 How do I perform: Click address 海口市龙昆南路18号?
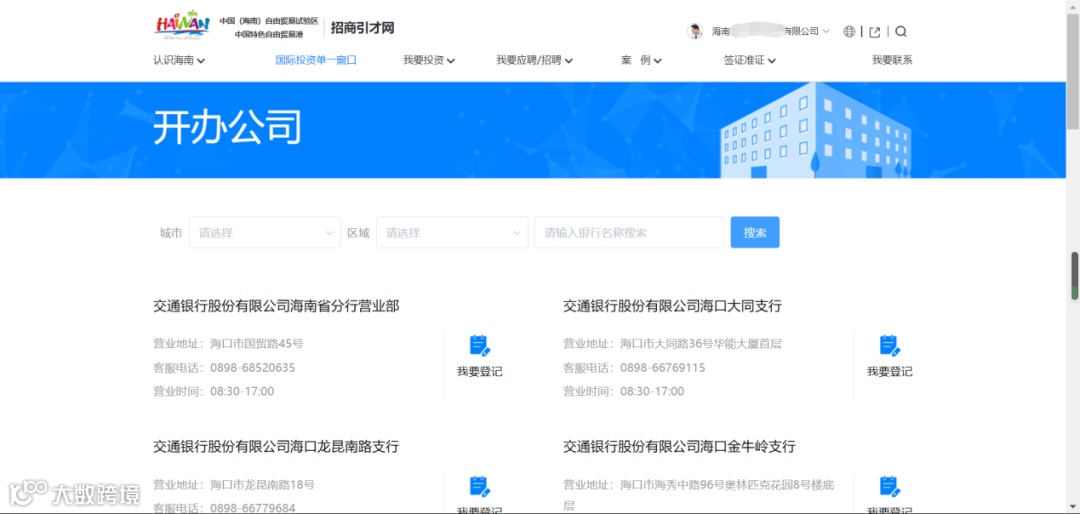(x=262, y=485)
